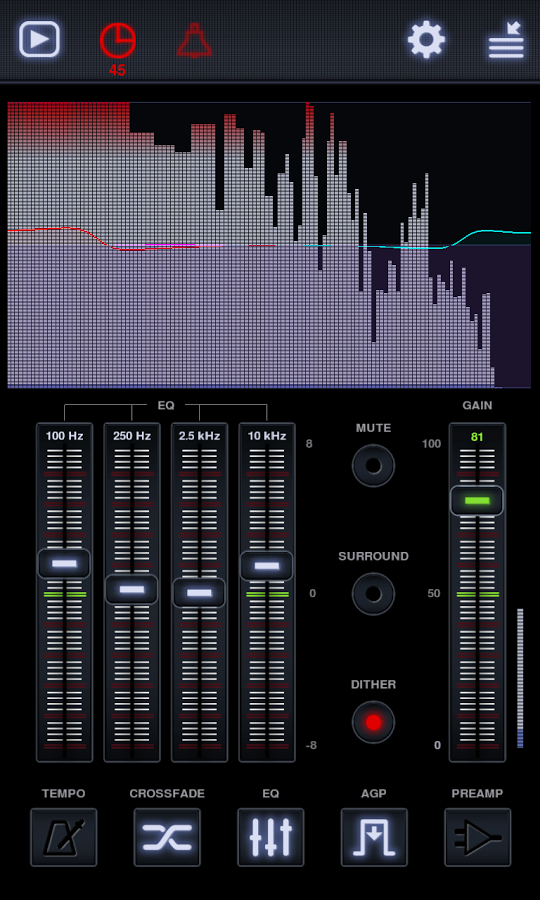Screen dimensions: 540x900
Task: Open settings via the gear icon
Action: (x=426, y=40)
